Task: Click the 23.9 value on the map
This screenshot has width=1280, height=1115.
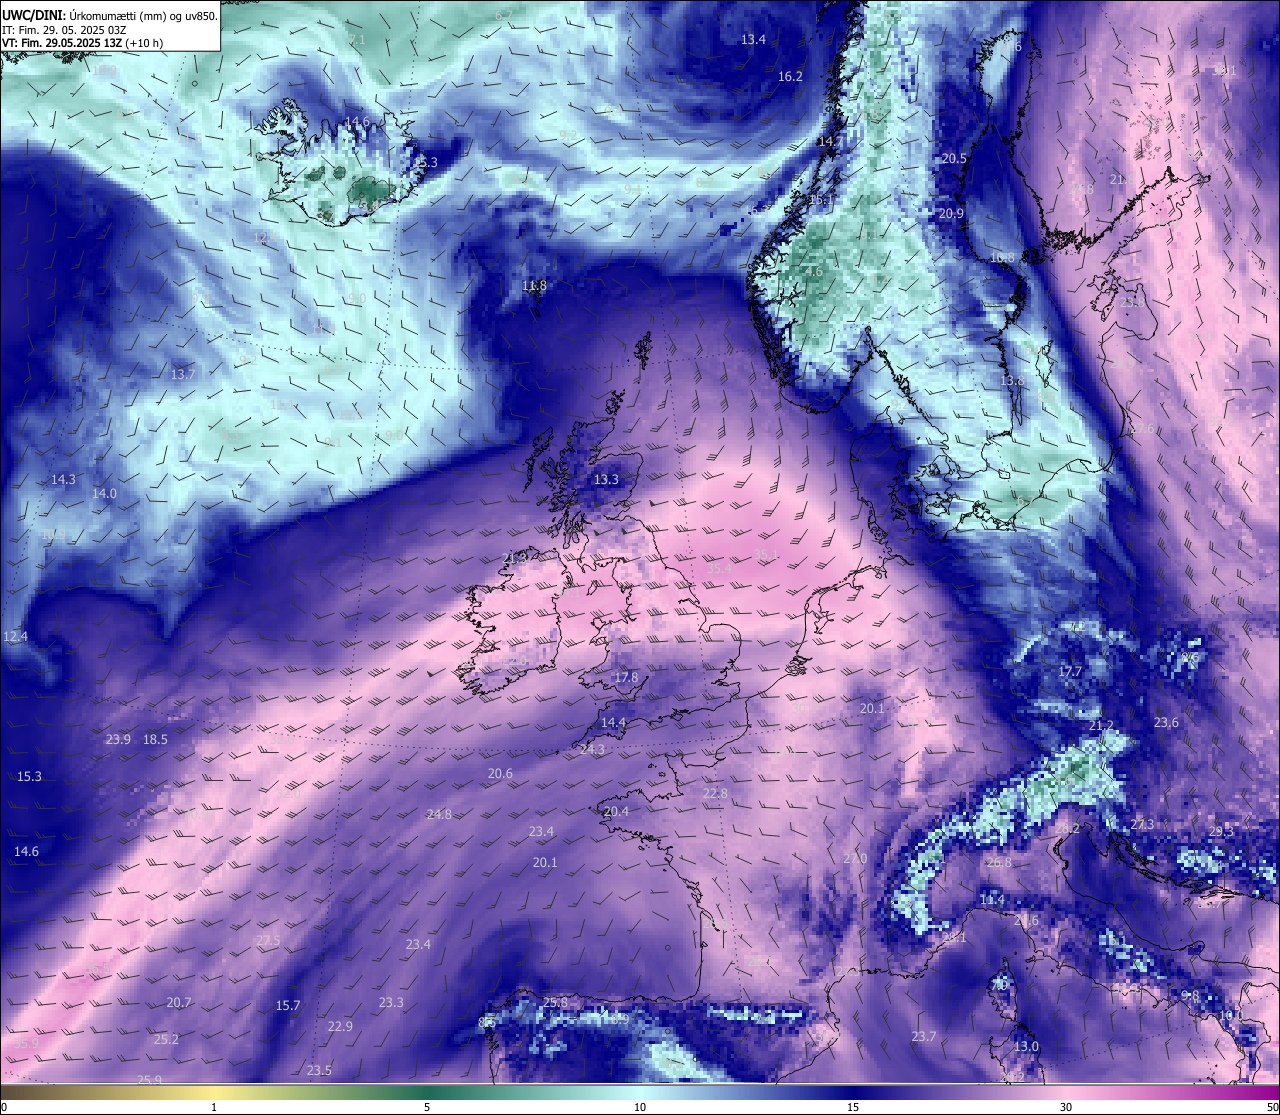Action: (118, 739)
